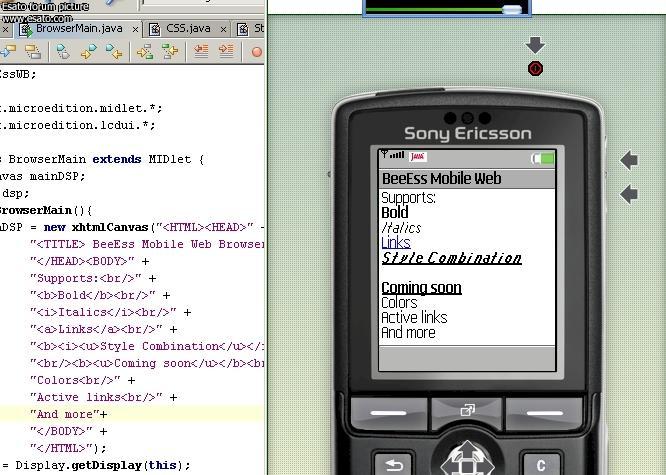Click the BeeEss Mobile Web title bar

tap(467, 179)
